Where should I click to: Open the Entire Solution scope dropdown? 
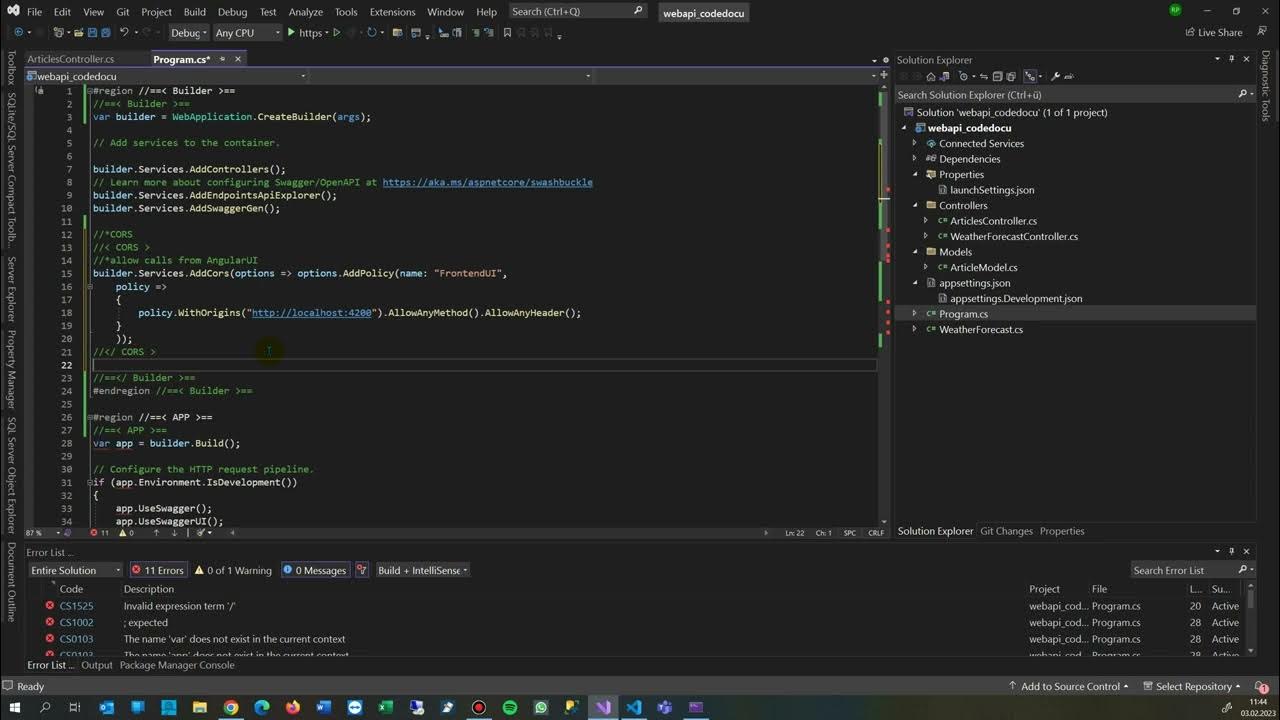click(x=75, y=570)
